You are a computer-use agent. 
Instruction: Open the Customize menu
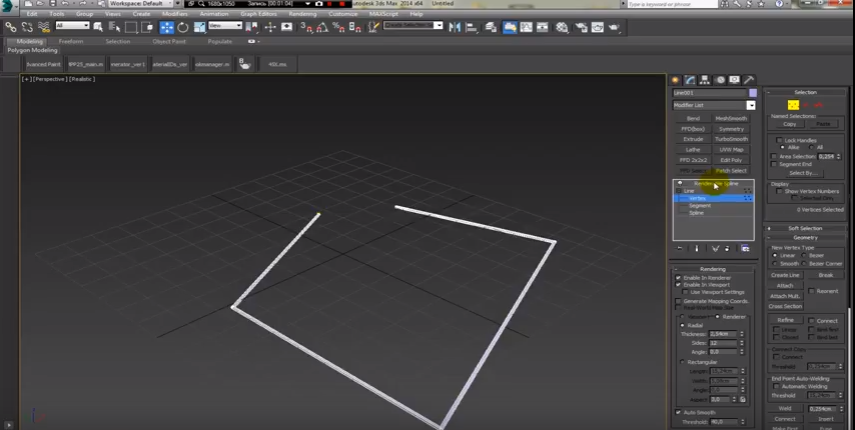343,14
